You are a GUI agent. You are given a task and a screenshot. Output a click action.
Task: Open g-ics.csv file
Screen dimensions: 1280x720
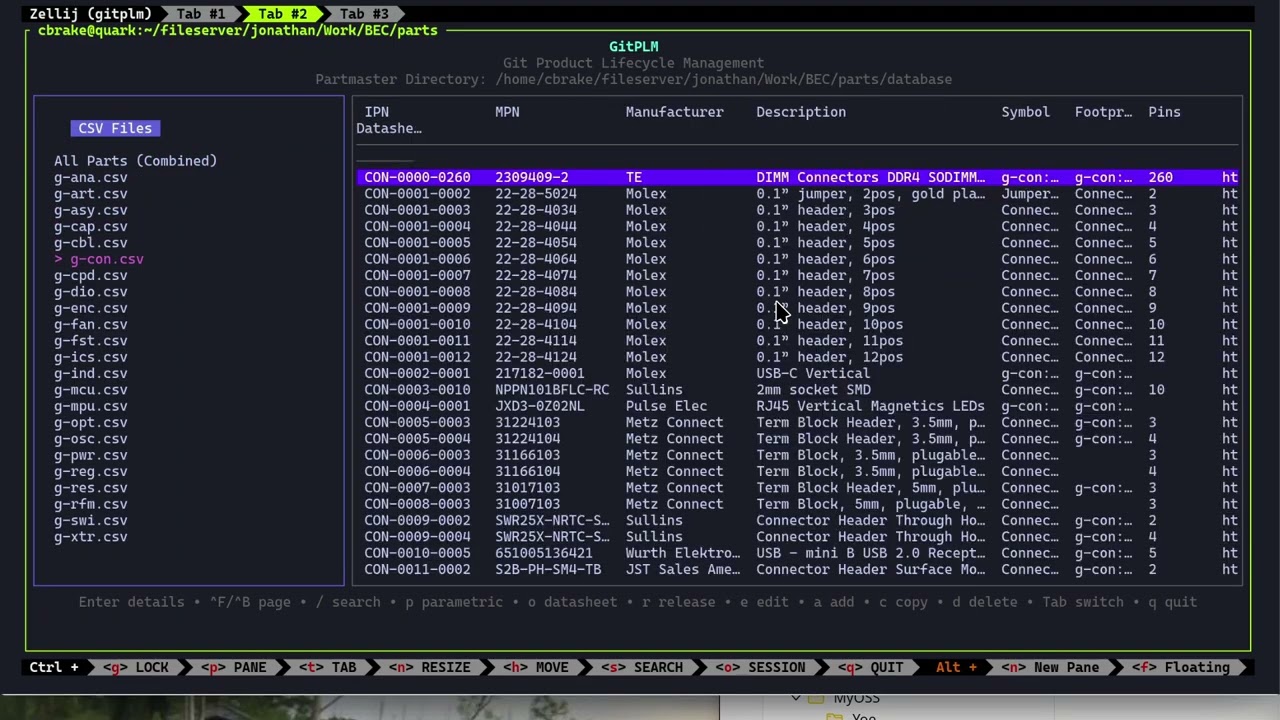[91, 357]
